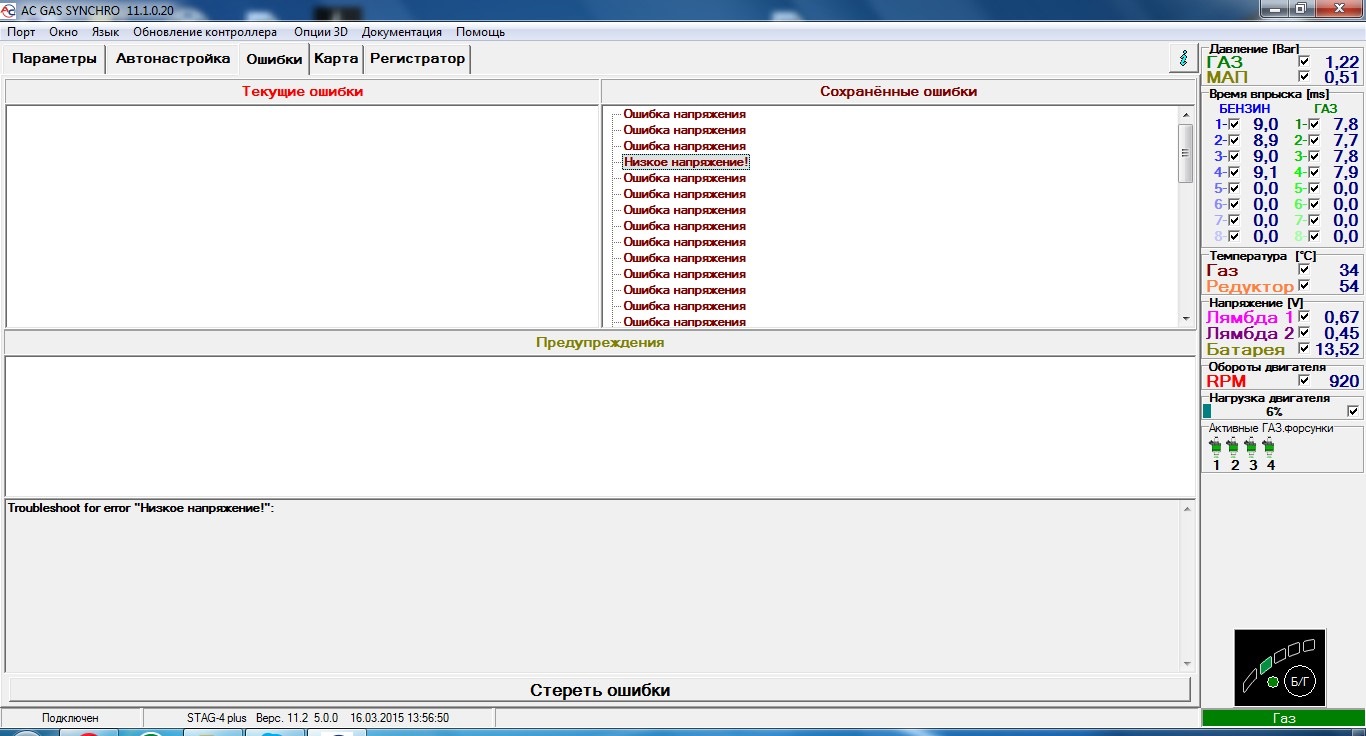
Task: Click the Текущие ошибки header
Action: click(302, 92)
